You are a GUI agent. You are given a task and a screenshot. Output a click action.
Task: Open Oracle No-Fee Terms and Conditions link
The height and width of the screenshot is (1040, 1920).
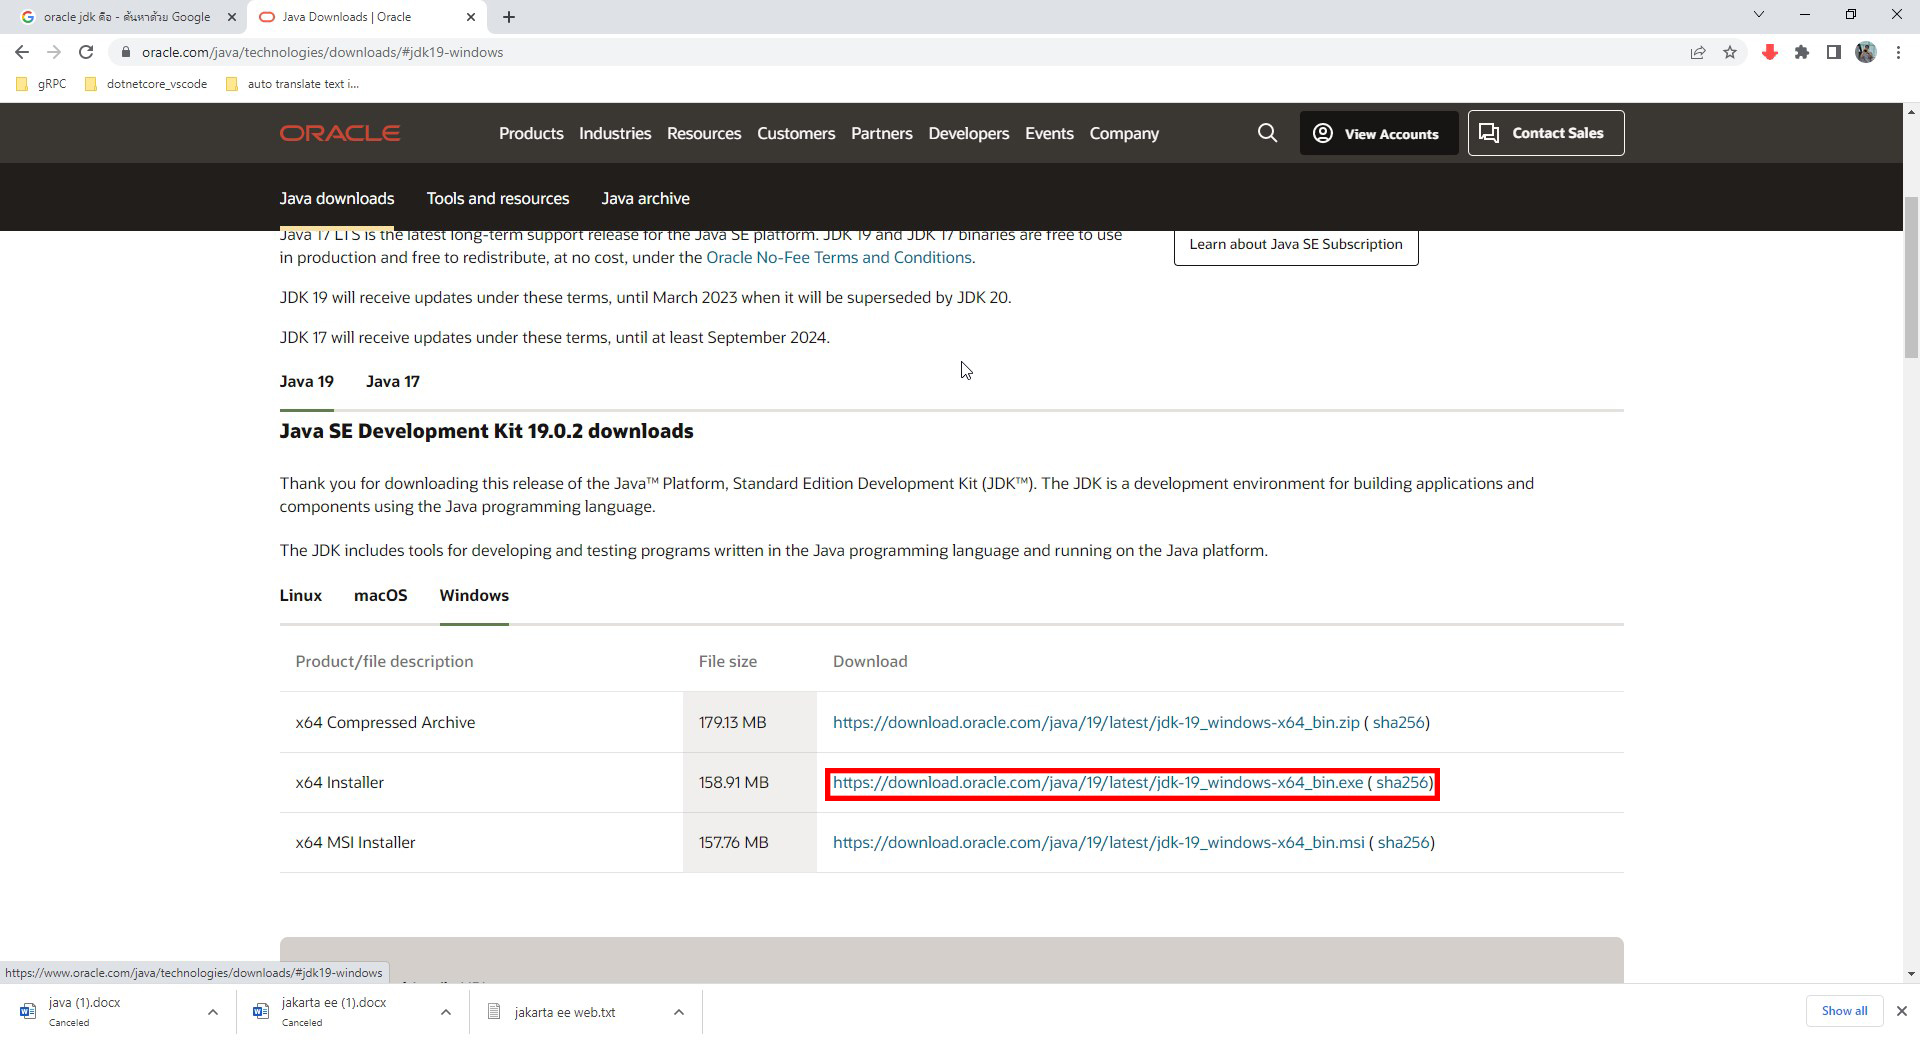point(839,257)
